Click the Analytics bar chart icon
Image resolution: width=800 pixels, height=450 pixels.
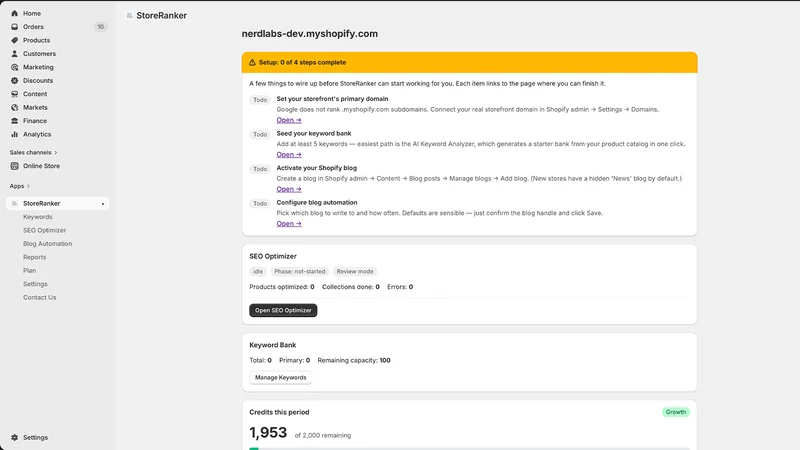point(14,134)
